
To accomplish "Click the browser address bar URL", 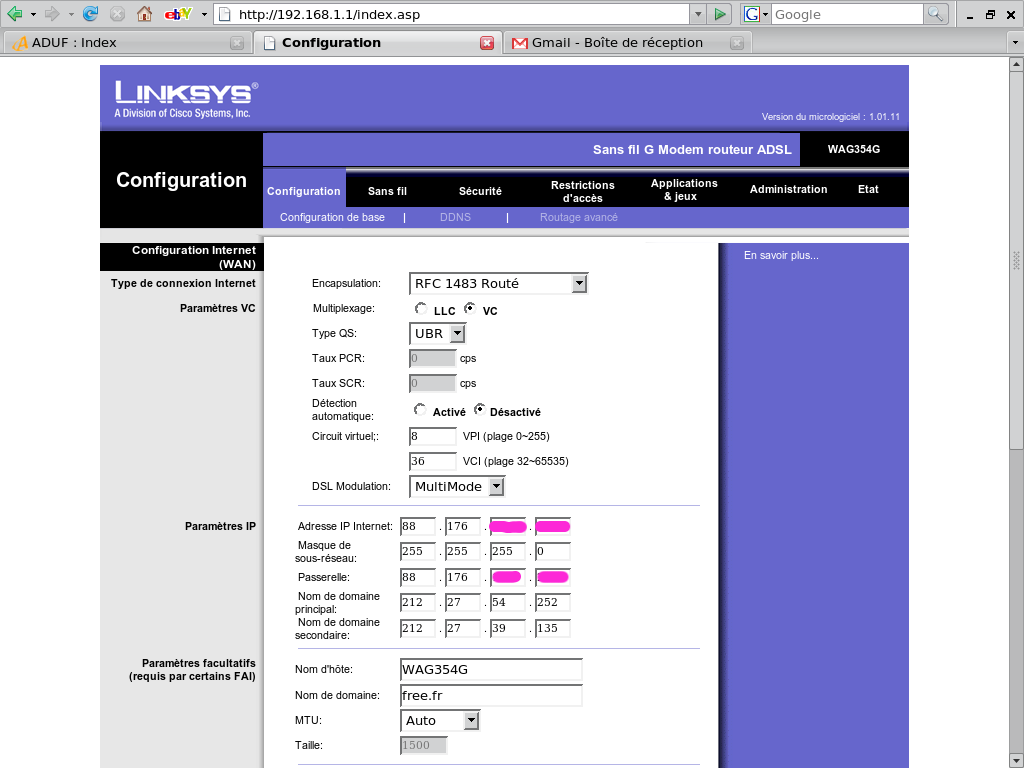I will click(452, 14).
